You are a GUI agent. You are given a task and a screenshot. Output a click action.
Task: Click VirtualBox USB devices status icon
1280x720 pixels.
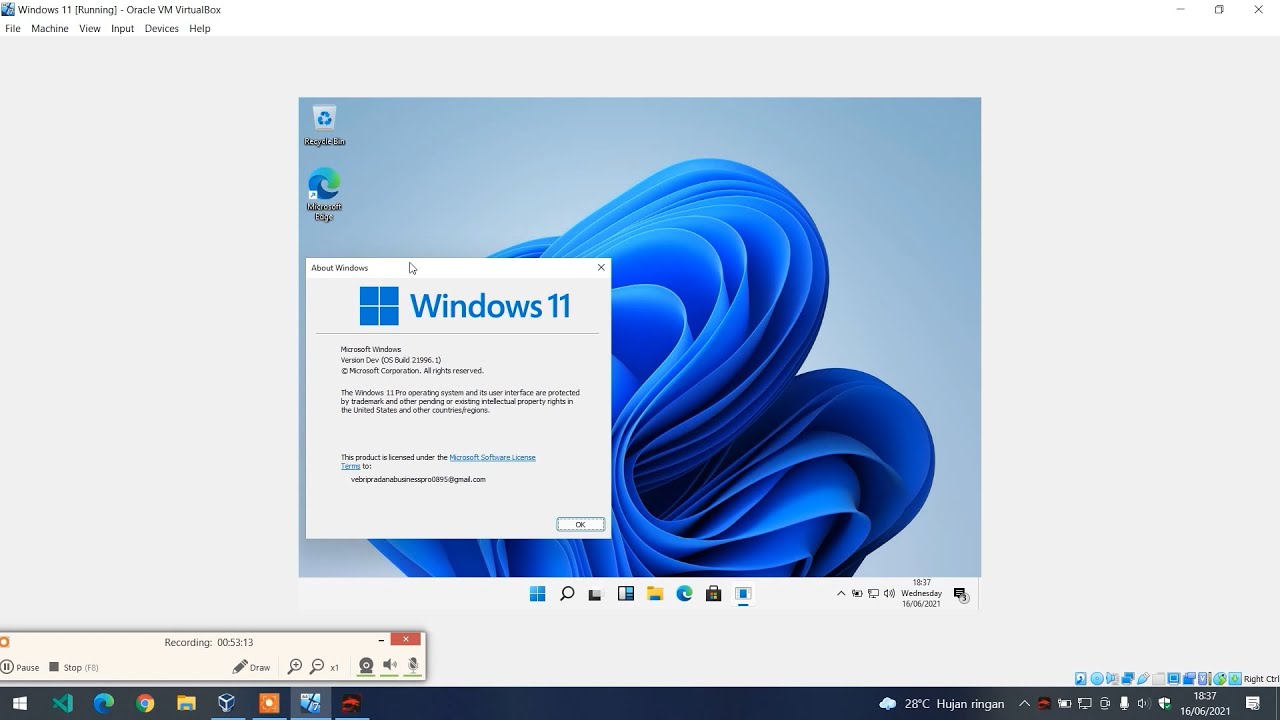pyautogui.click(x=1143, y=678)
